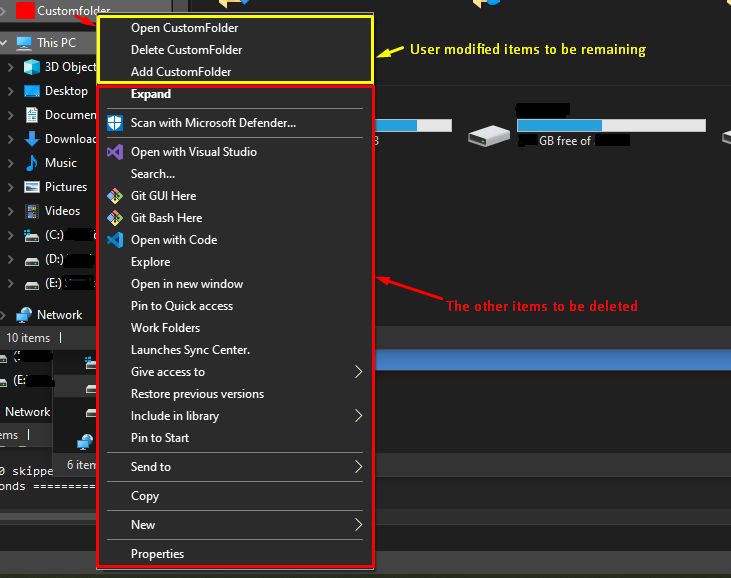
Task: Expand the Pictures tree node
Action: pos(10,187)
